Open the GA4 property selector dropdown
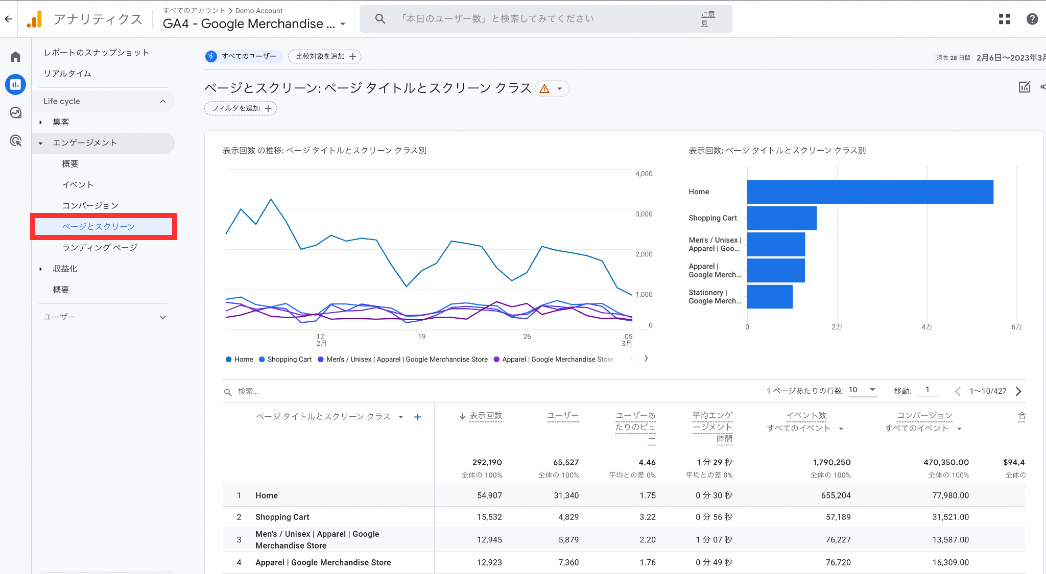Screen dimensions: 1046x574 [254, 23]
